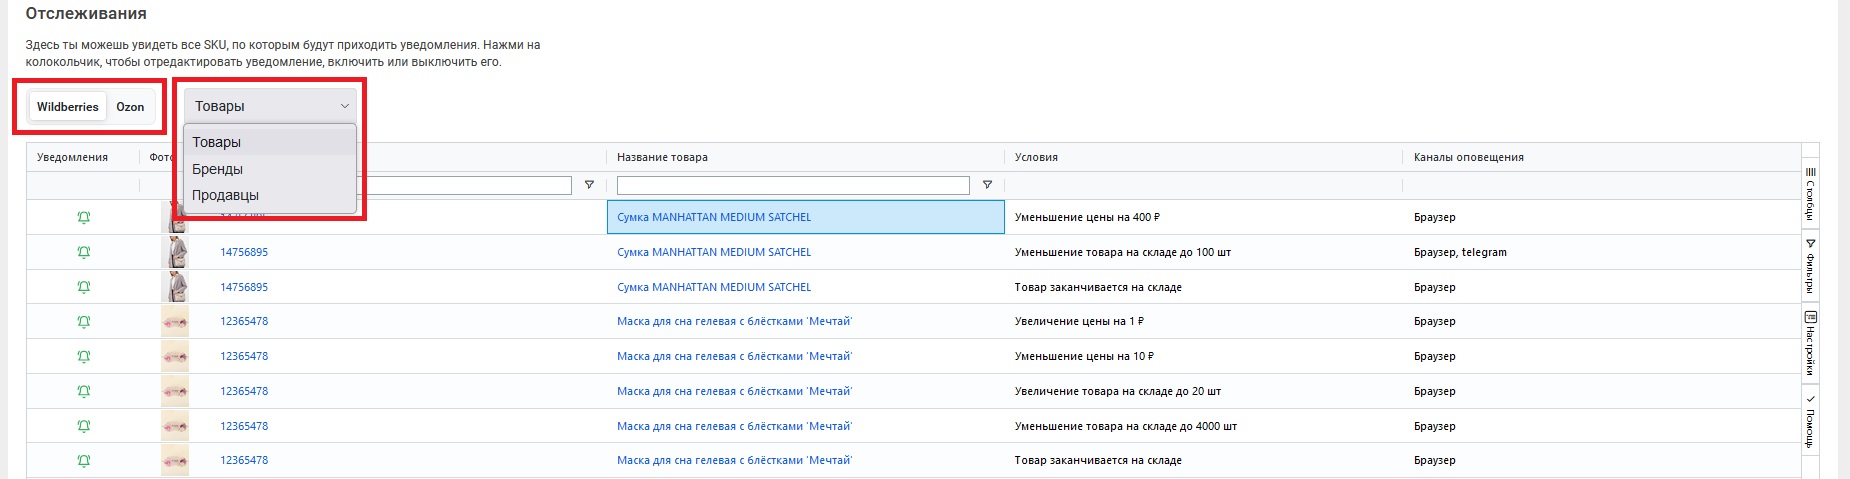Open SKU link 14756895 in the telegram-notified row
The height and width of the screenshot is (479, 1850).
point(244,252)
